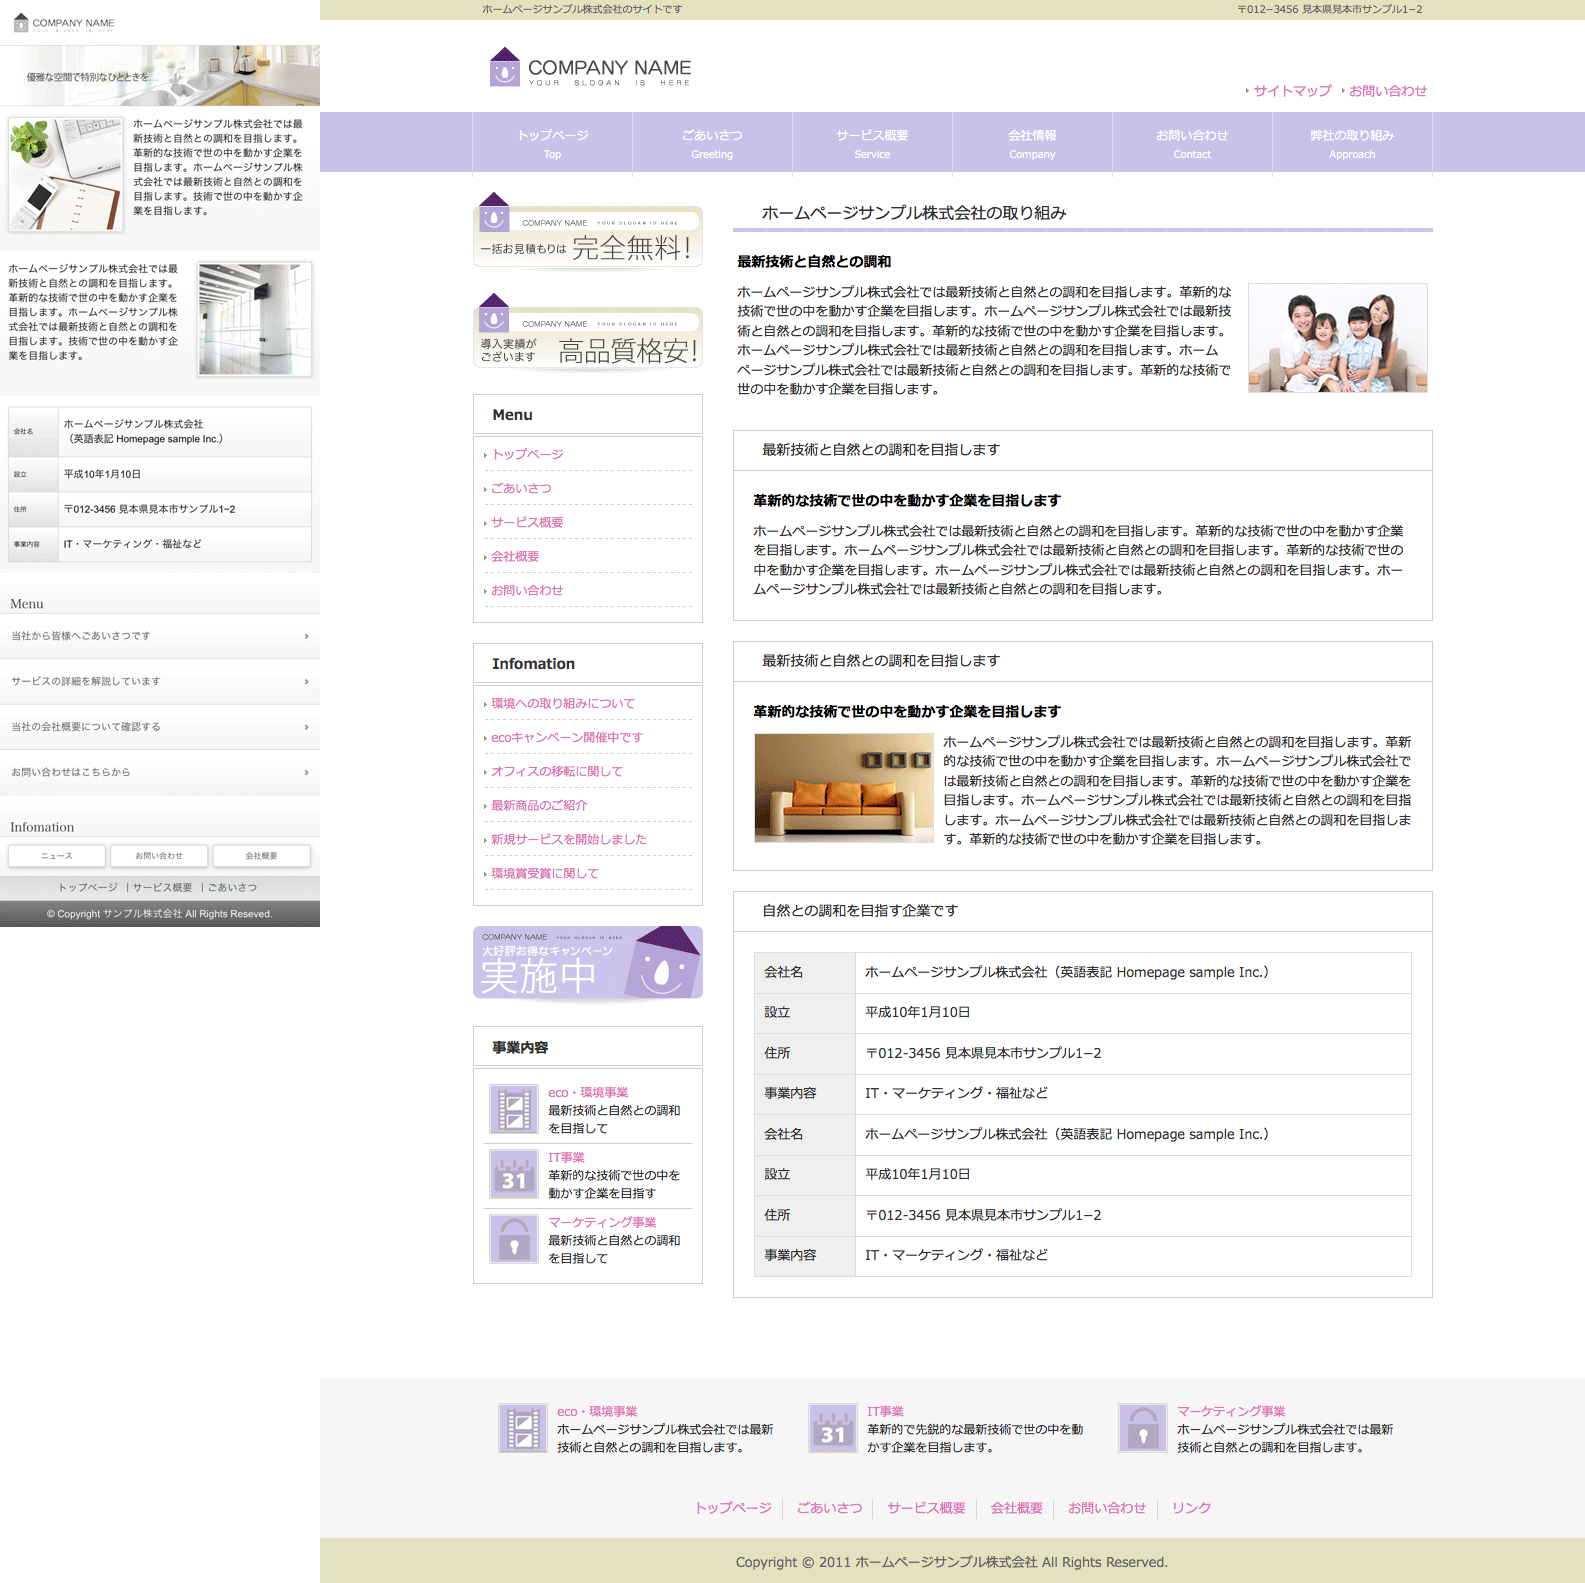Viewport: 1585px width, 1583px height.
Task: Open the 弊社の取り組み Approach navigation tab
Action: 1352,143
